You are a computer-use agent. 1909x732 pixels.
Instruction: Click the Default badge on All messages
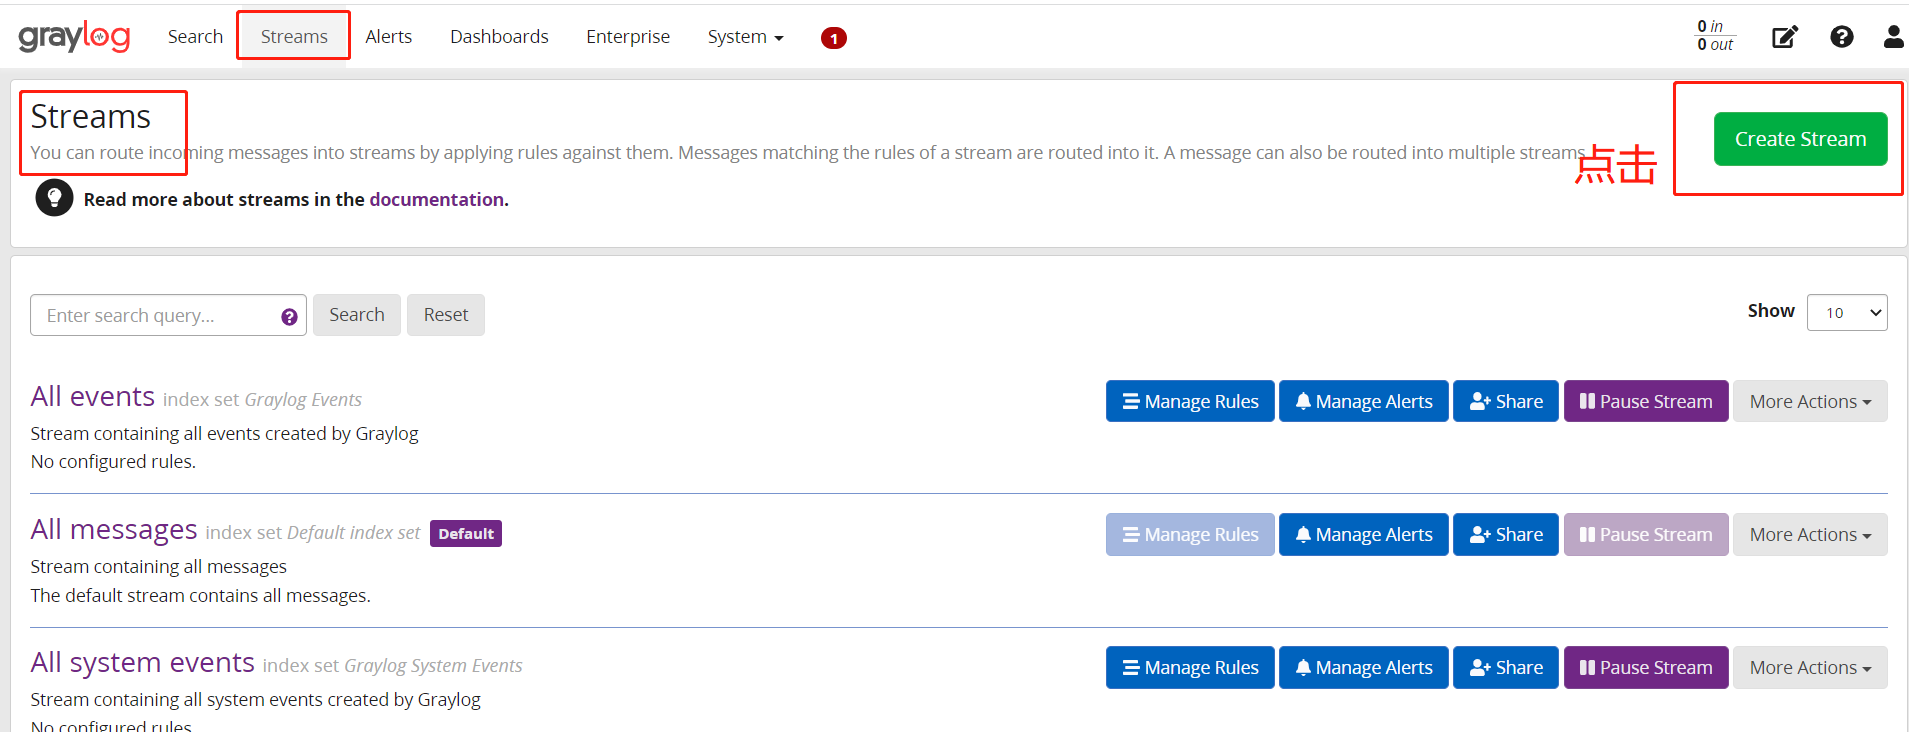(x=466, y=533)
